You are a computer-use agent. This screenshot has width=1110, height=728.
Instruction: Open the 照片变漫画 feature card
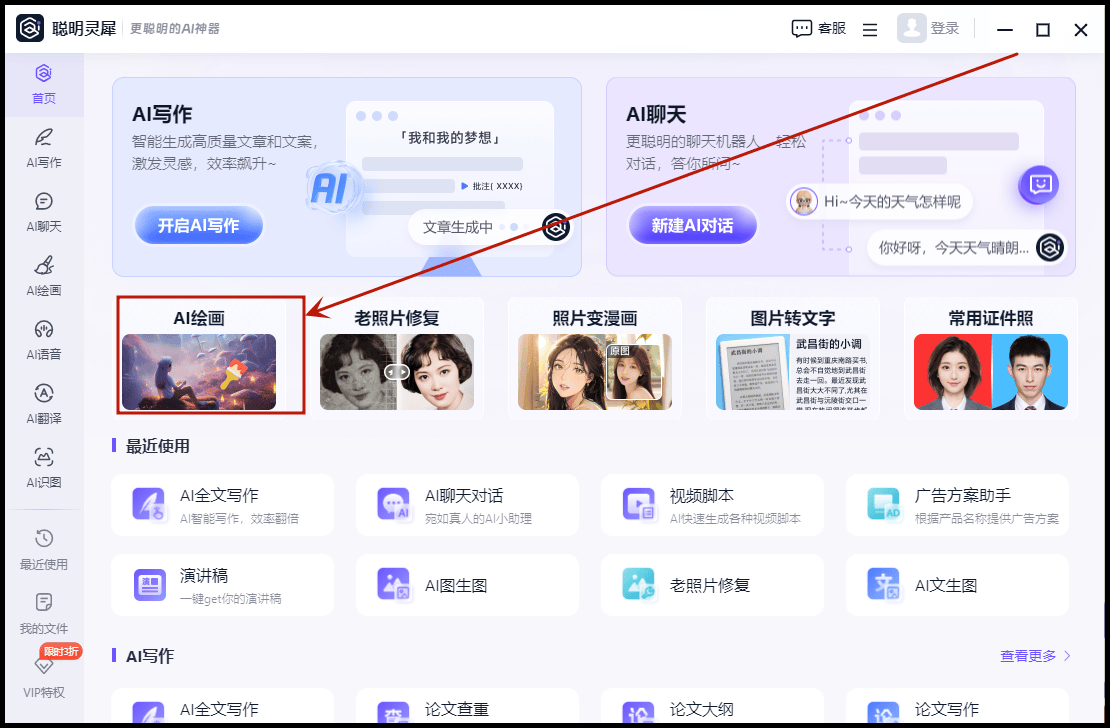pos(594,358)
